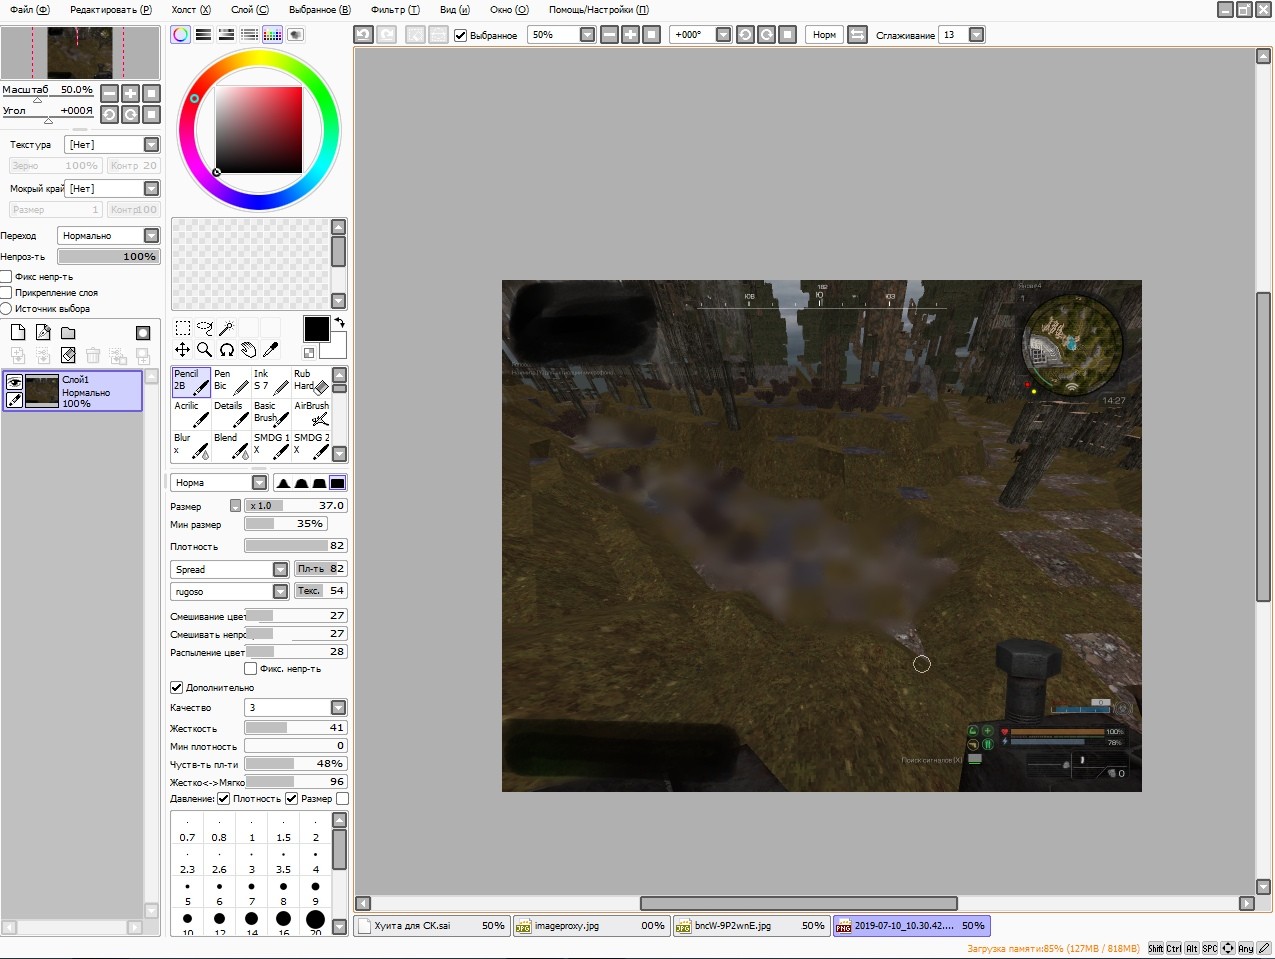This screenshot has width=1275, height=959.
Task: Enable brush Фикс. непр-ть checkbox
Action: [251, 669]
